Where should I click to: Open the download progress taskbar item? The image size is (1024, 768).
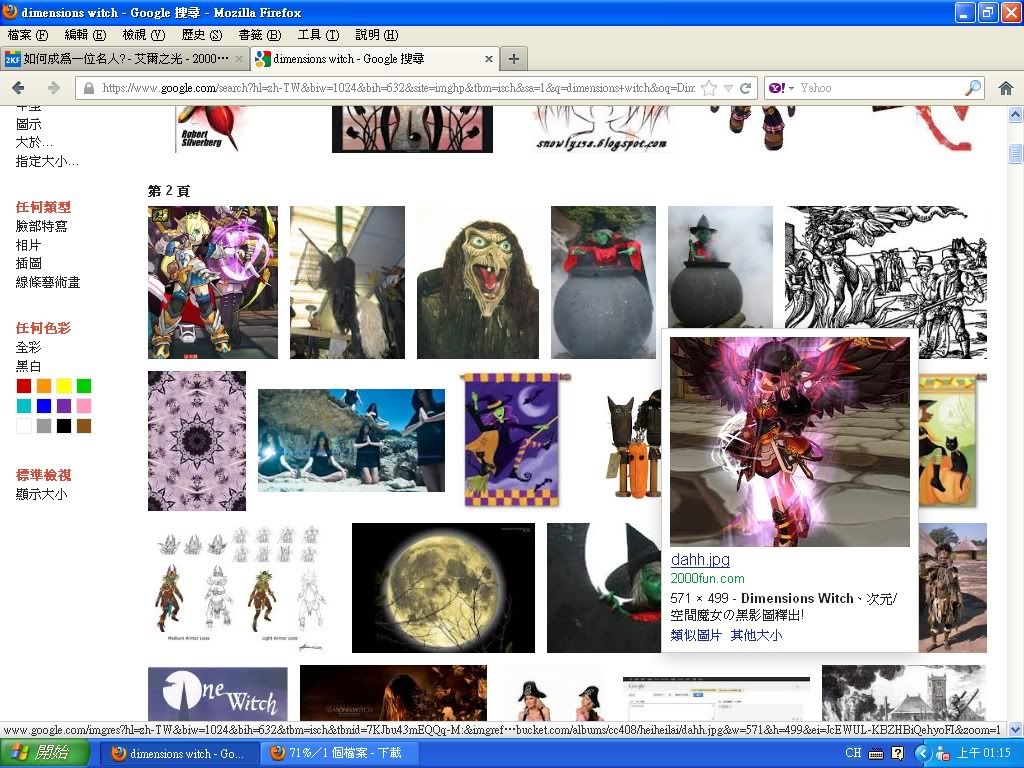pyautogui.click(x=338, y=753)
